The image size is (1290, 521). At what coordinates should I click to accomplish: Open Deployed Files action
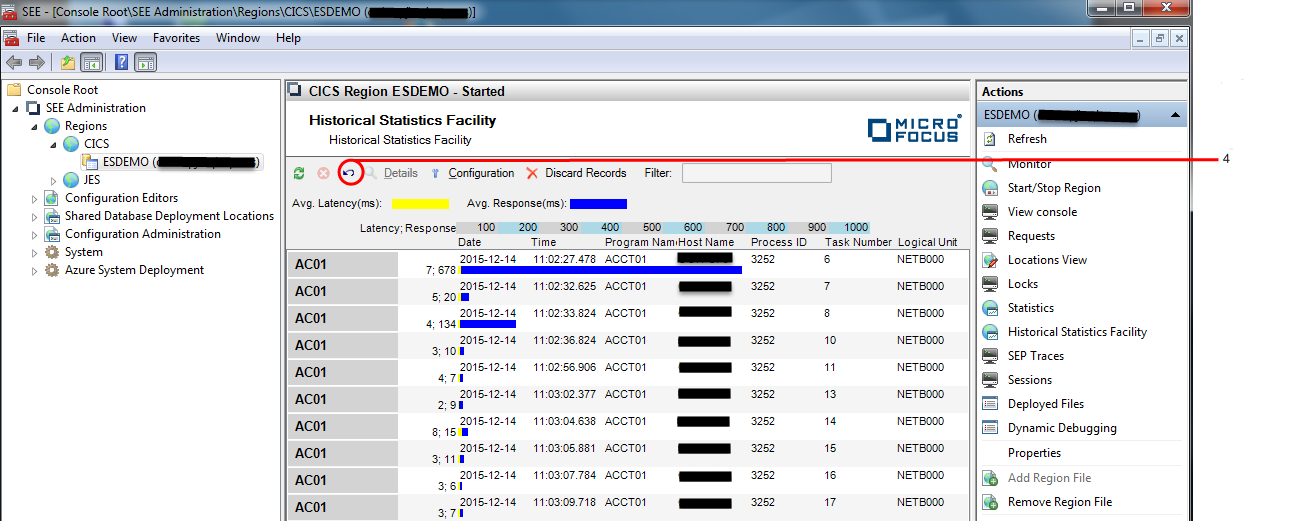pos(1046,404)
